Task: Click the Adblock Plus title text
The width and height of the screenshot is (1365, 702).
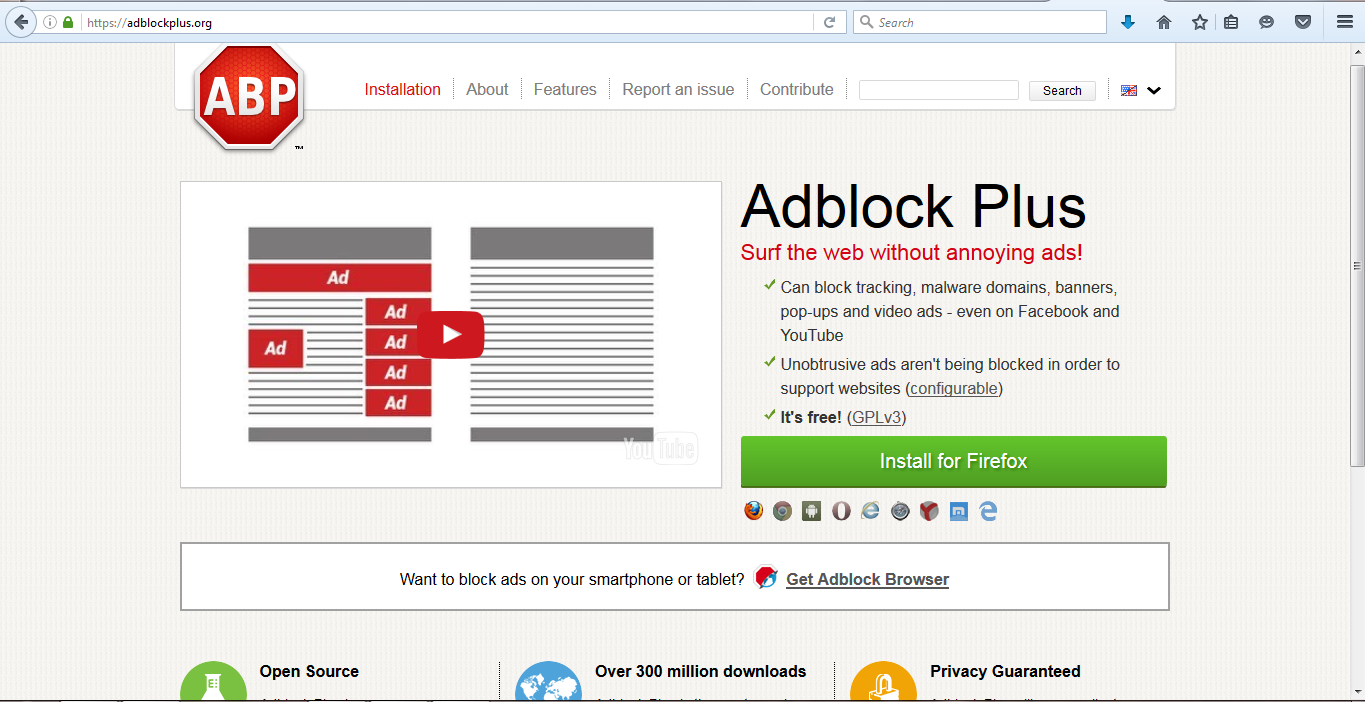Action: click(913, 206)
